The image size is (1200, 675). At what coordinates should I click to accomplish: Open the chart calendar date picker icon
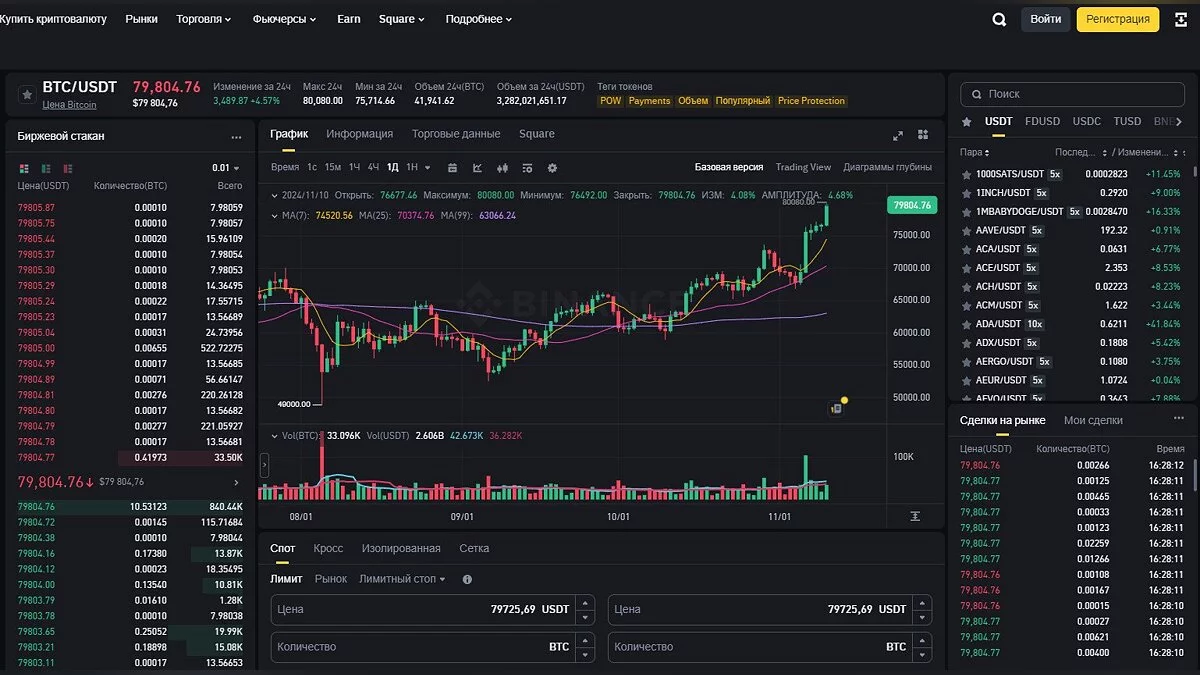click(x=453, y=168)
